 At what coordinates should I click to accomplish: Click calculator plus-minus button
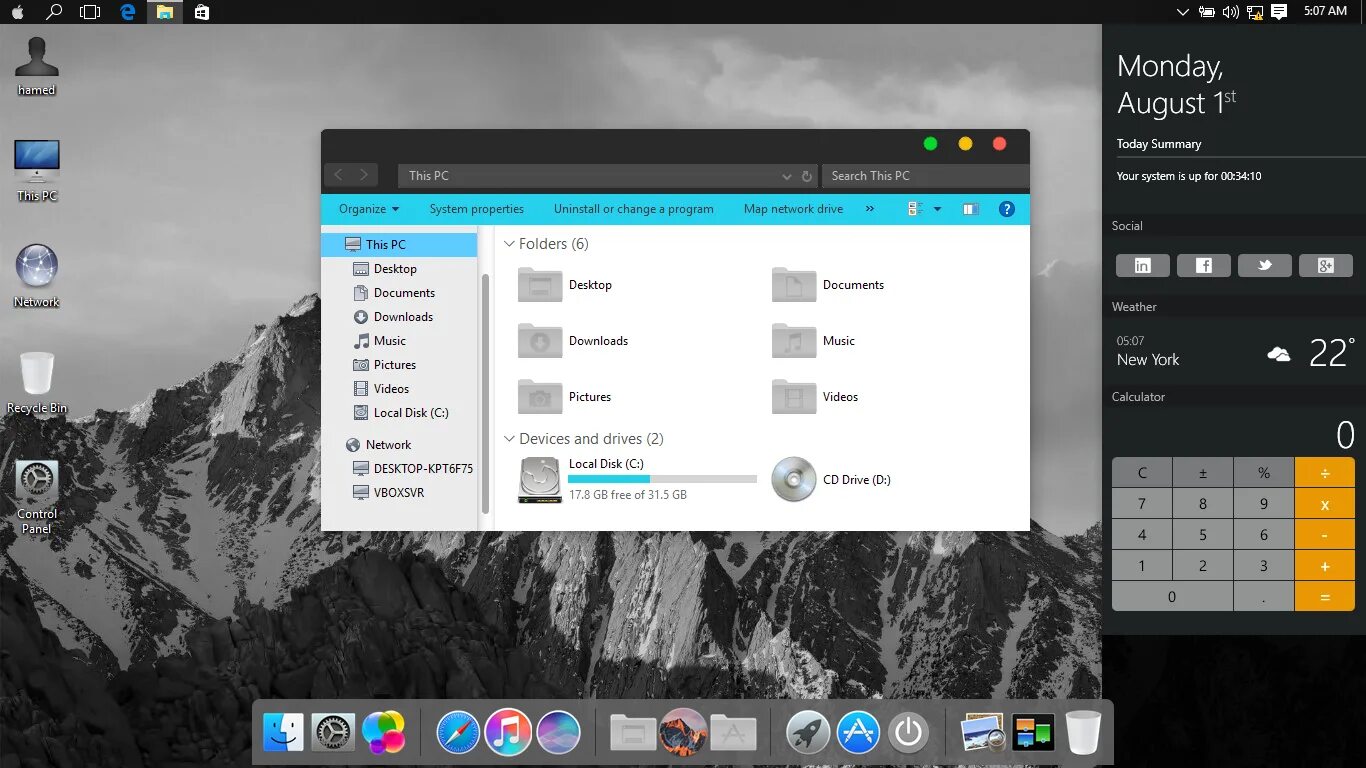coord(1203,473)
